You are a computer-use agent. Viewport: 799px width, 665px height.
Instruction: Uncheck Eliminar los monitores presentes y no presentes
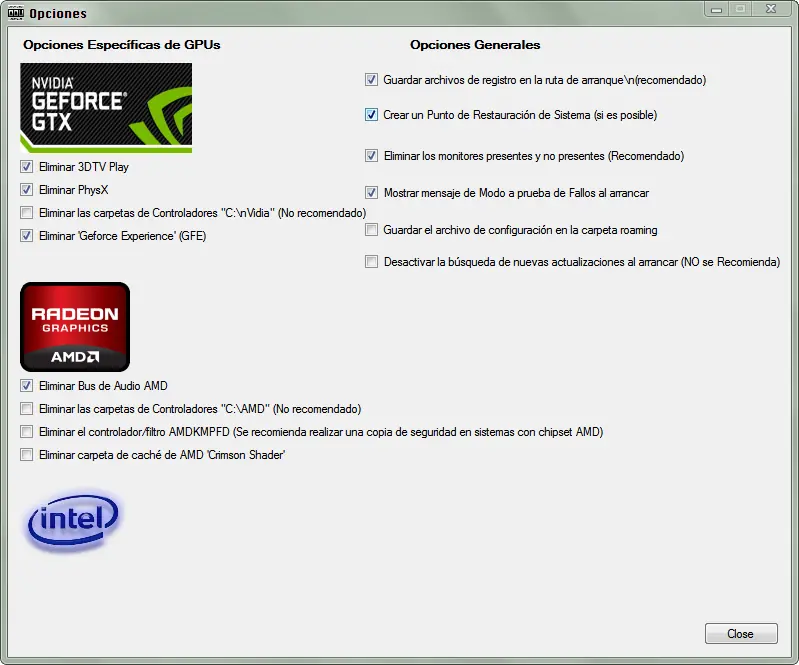pos(371,155)
